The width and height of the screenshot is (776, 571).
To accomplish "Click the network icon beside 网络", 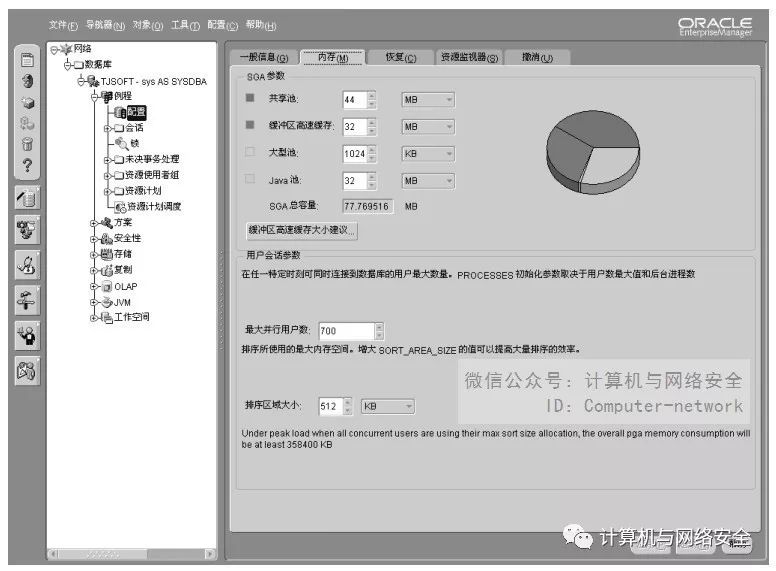I will coord(66,48).
